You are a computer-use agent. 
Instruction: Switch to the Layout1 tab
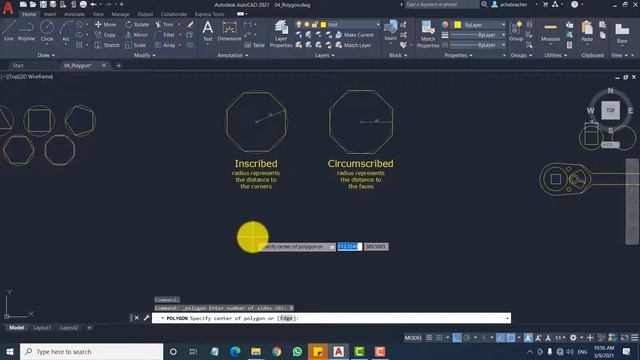(42, 328)
